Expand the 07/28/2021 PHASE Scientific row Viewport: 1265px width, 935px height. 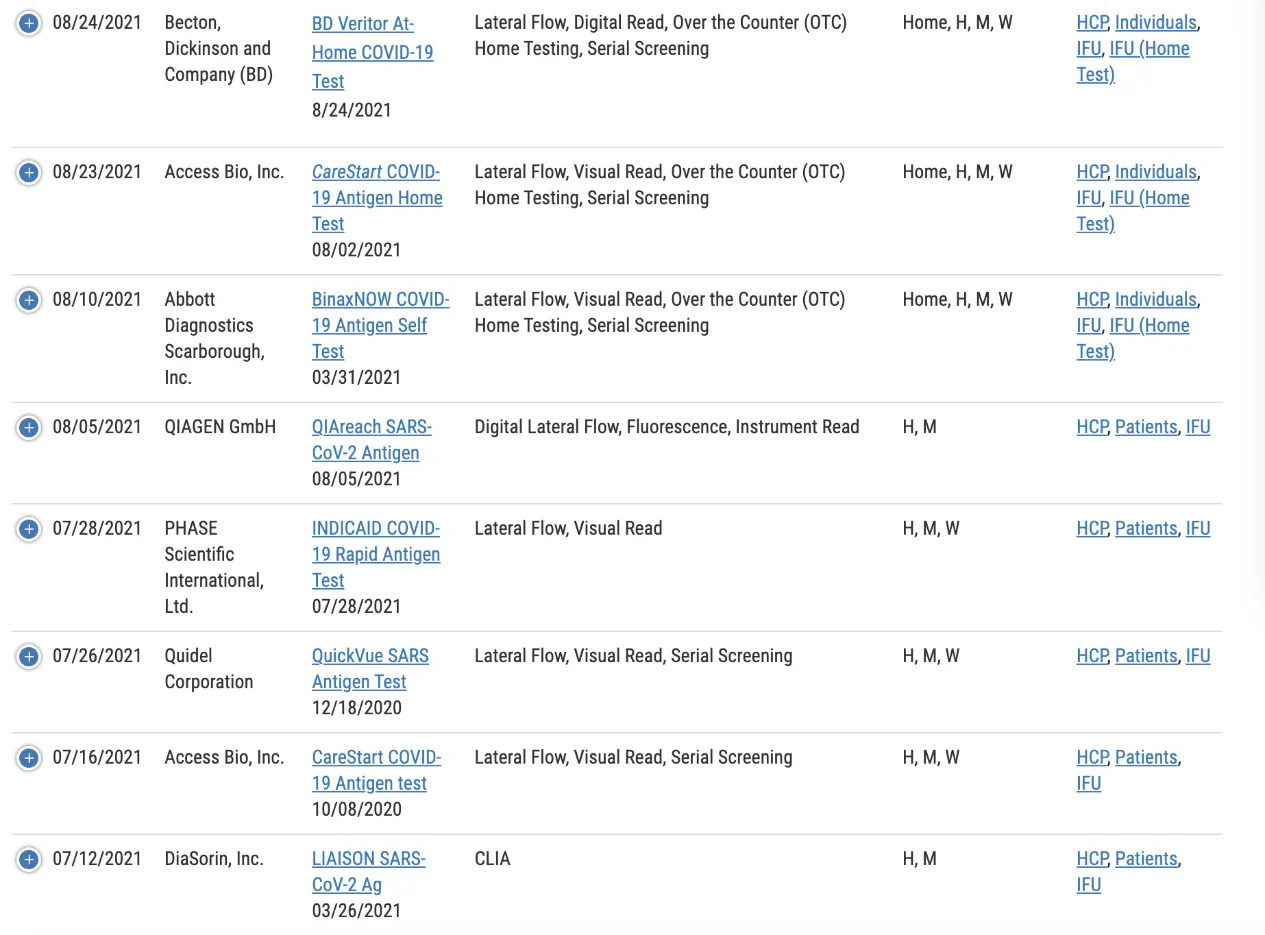[x=29, y=528]
